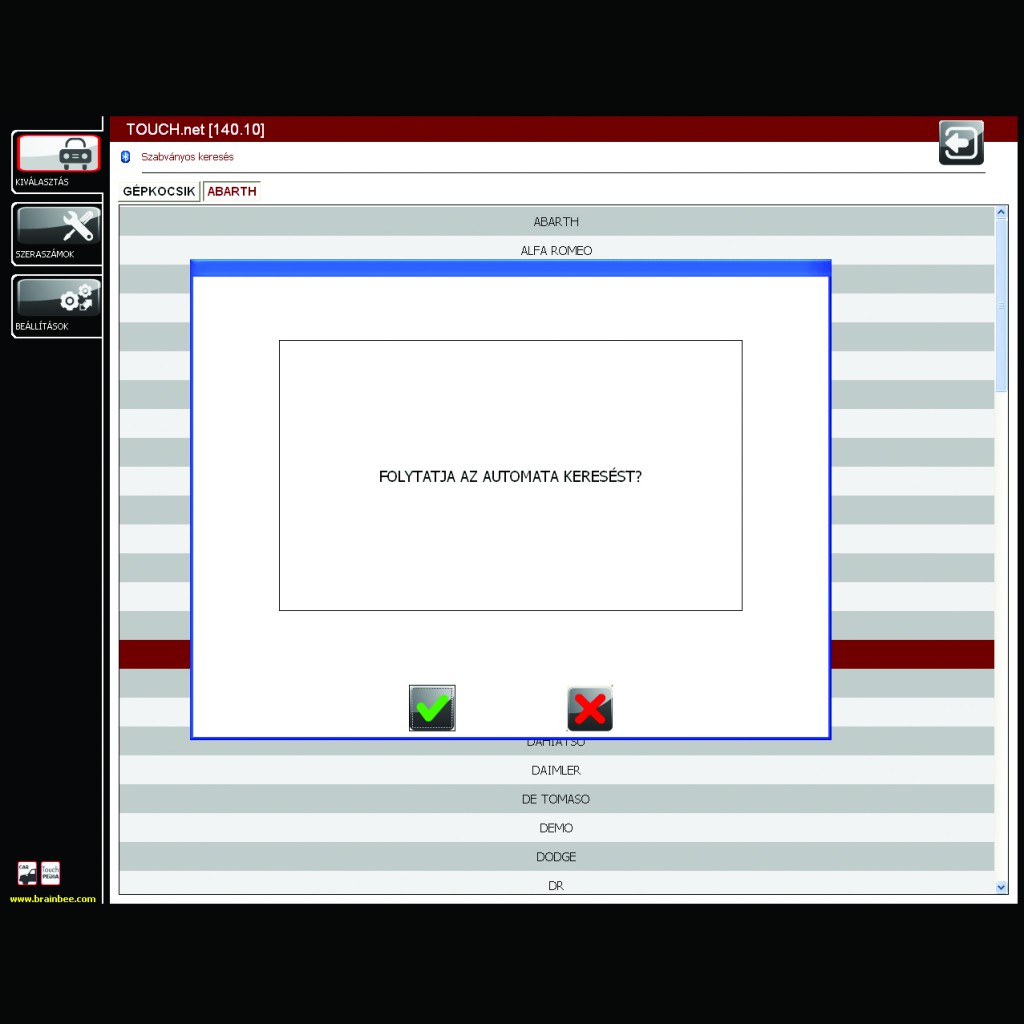
Task: Open the Car info icon at bottom left
Action: pyautogui.click(x=27, y=873)
